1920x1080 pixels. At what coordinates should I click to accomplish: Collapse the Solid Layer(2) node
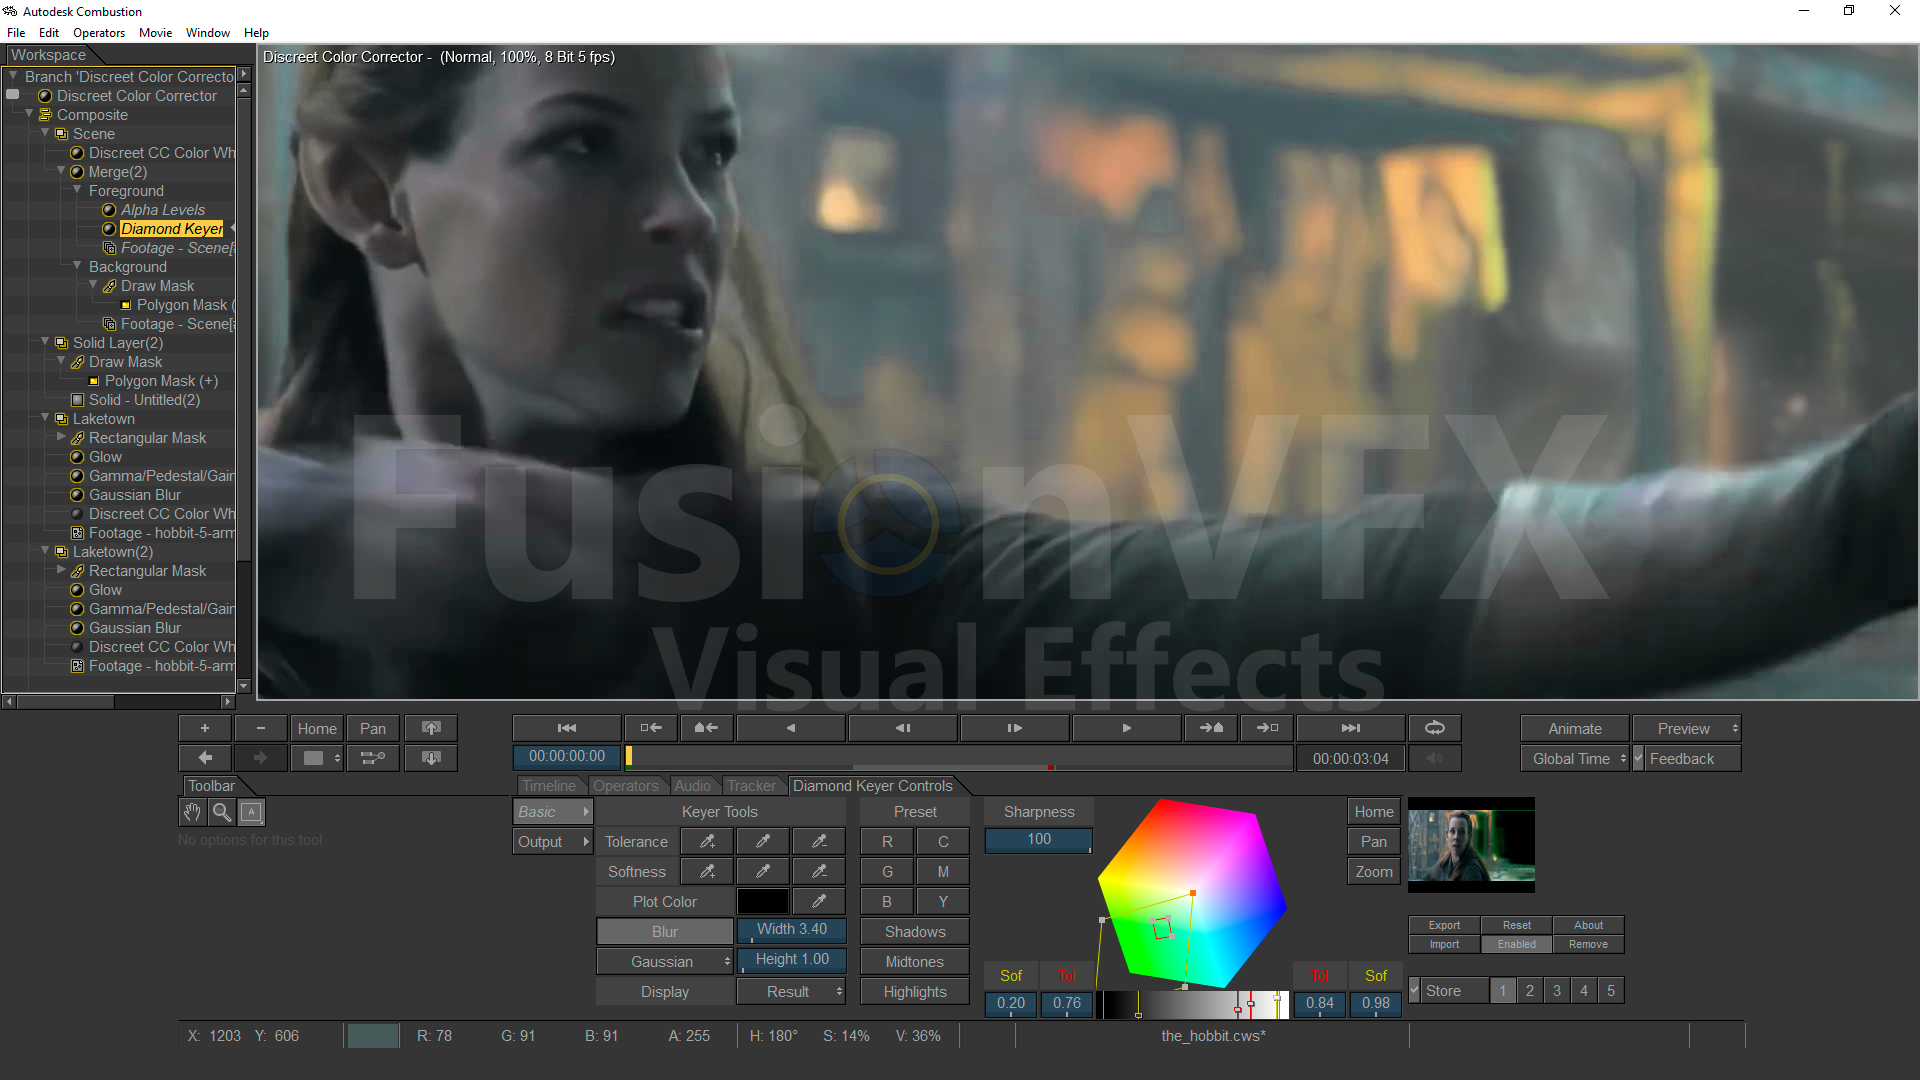point(45,342)
